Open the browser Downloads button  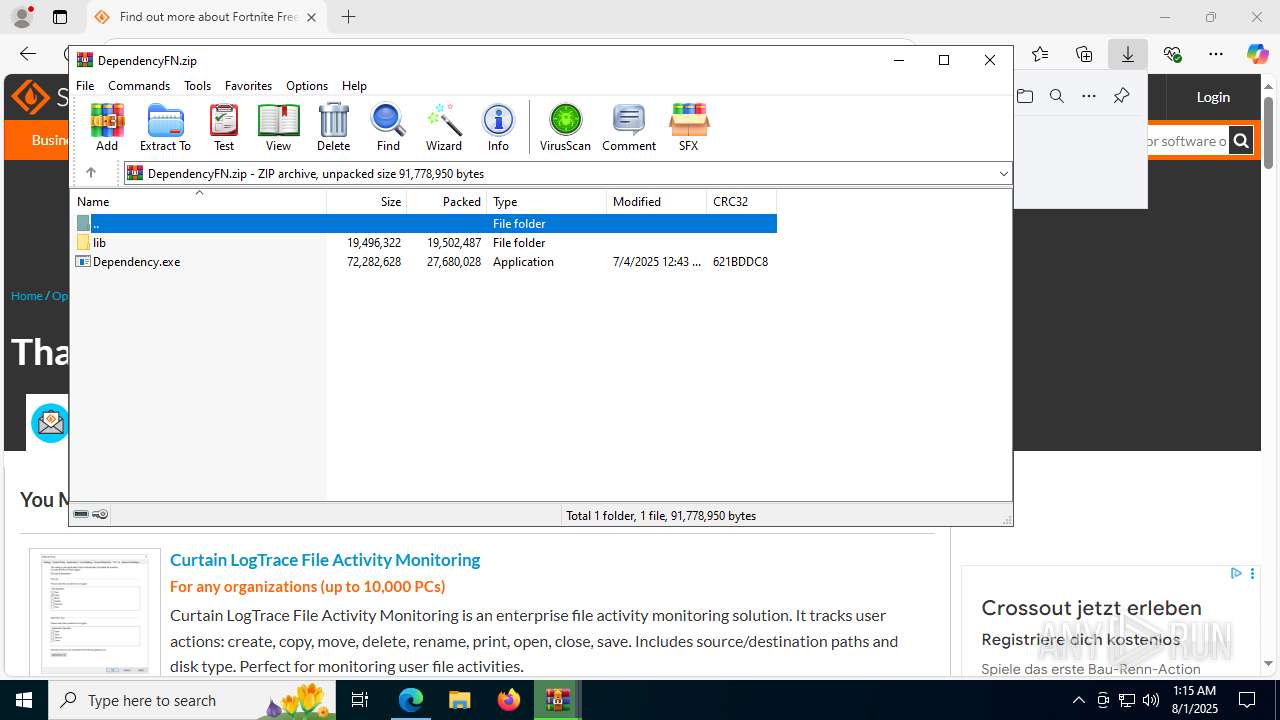tap(1128, 54)
